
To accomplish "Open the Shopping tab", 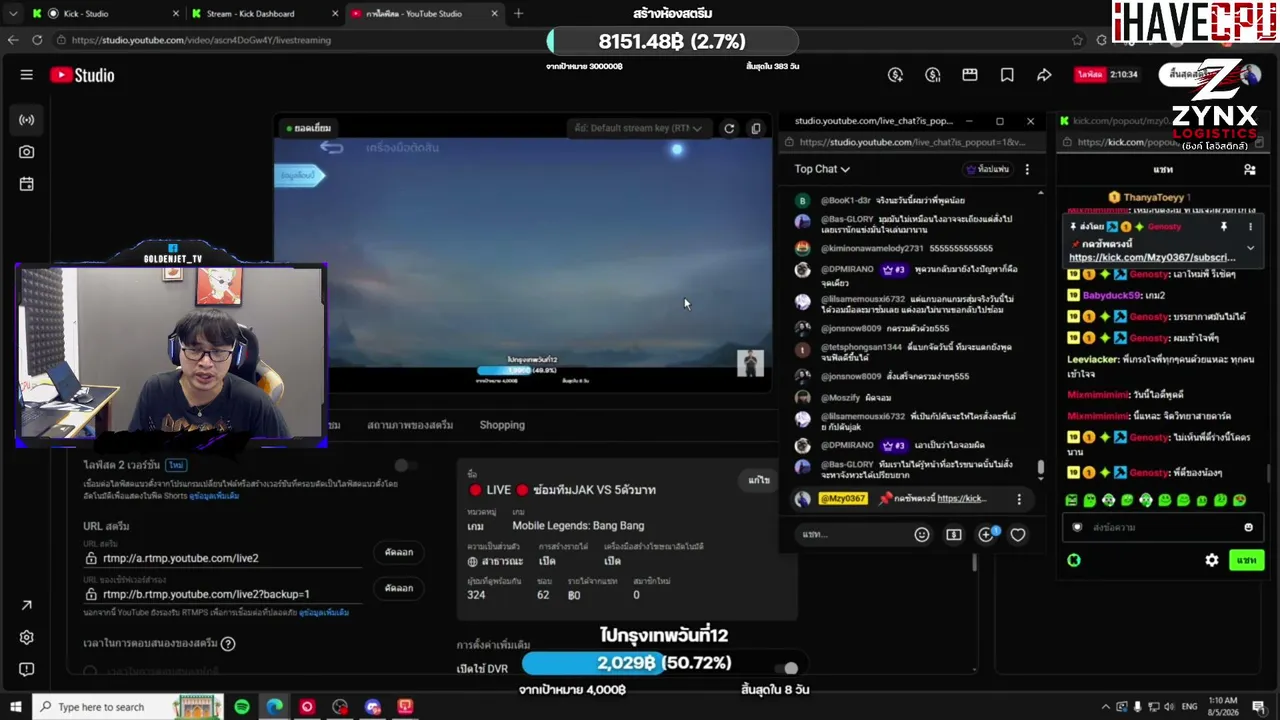I will click(502, 425).
